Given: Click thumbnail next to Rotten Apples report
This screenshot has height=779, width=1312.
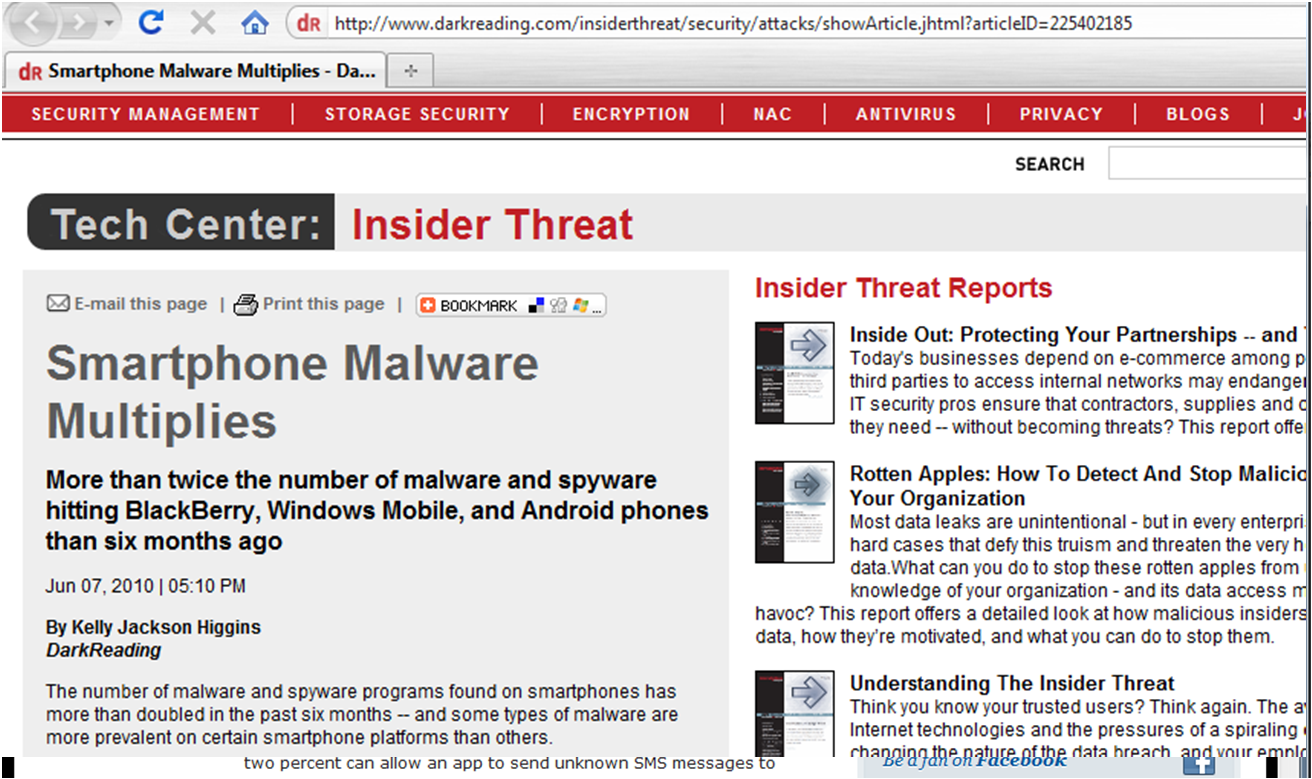Looking at the screenshot, I should tap(795, 512).
